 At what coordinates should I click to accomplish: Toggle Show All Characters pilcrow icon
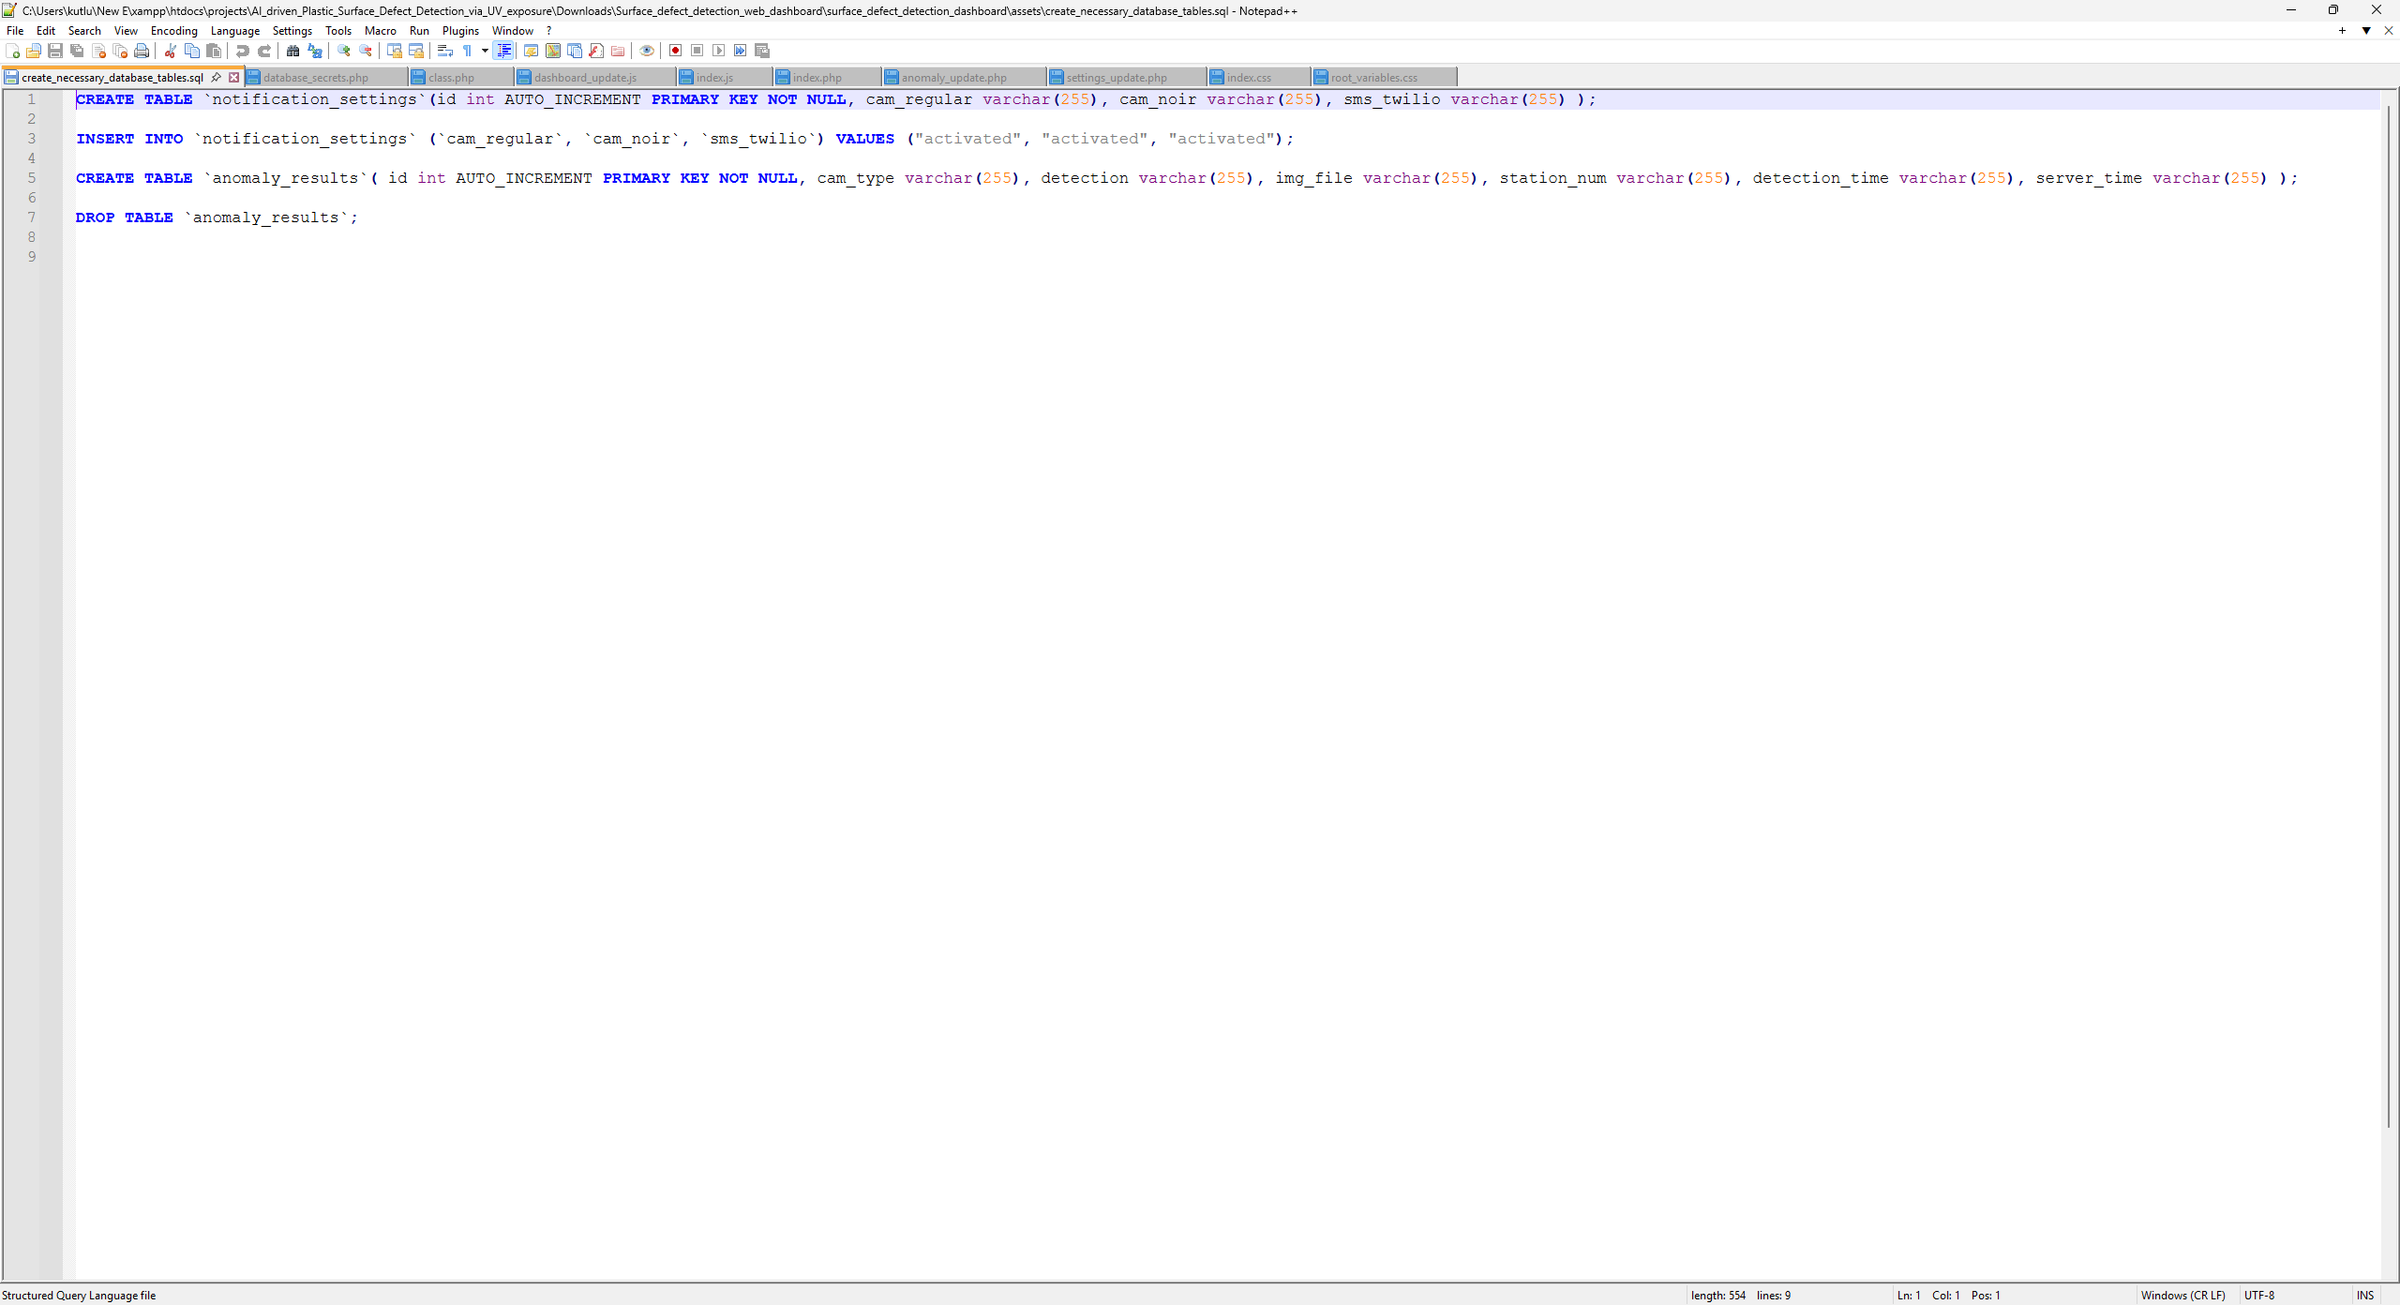[467, 51]
